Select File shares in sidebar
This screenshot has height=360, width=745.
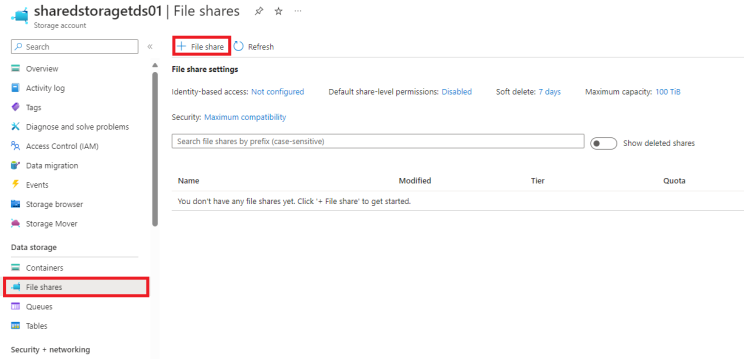(x=76, y=287)
